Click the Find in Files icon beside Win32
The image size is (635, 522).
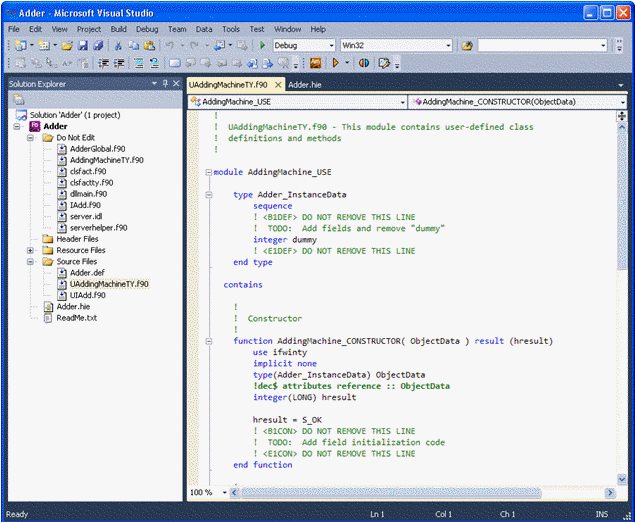tap(467, 45)
